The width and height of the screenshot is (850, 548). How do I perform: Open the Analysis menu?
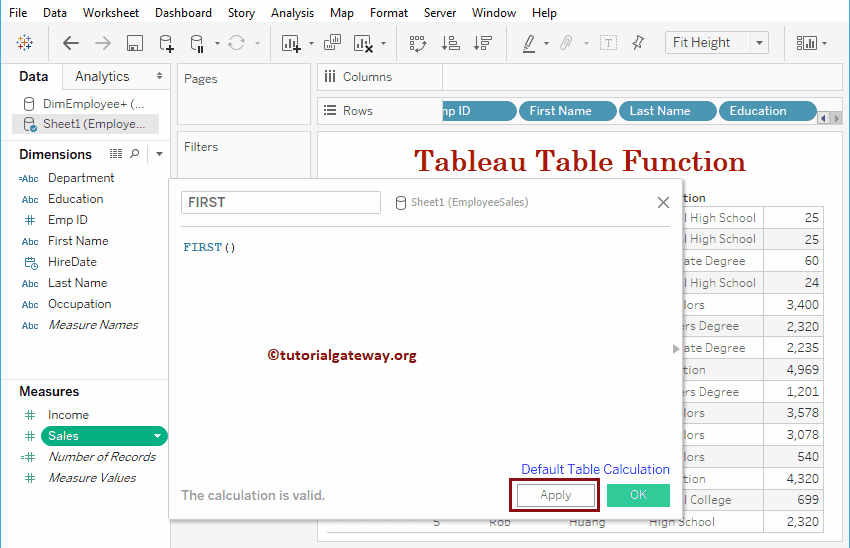292,13
